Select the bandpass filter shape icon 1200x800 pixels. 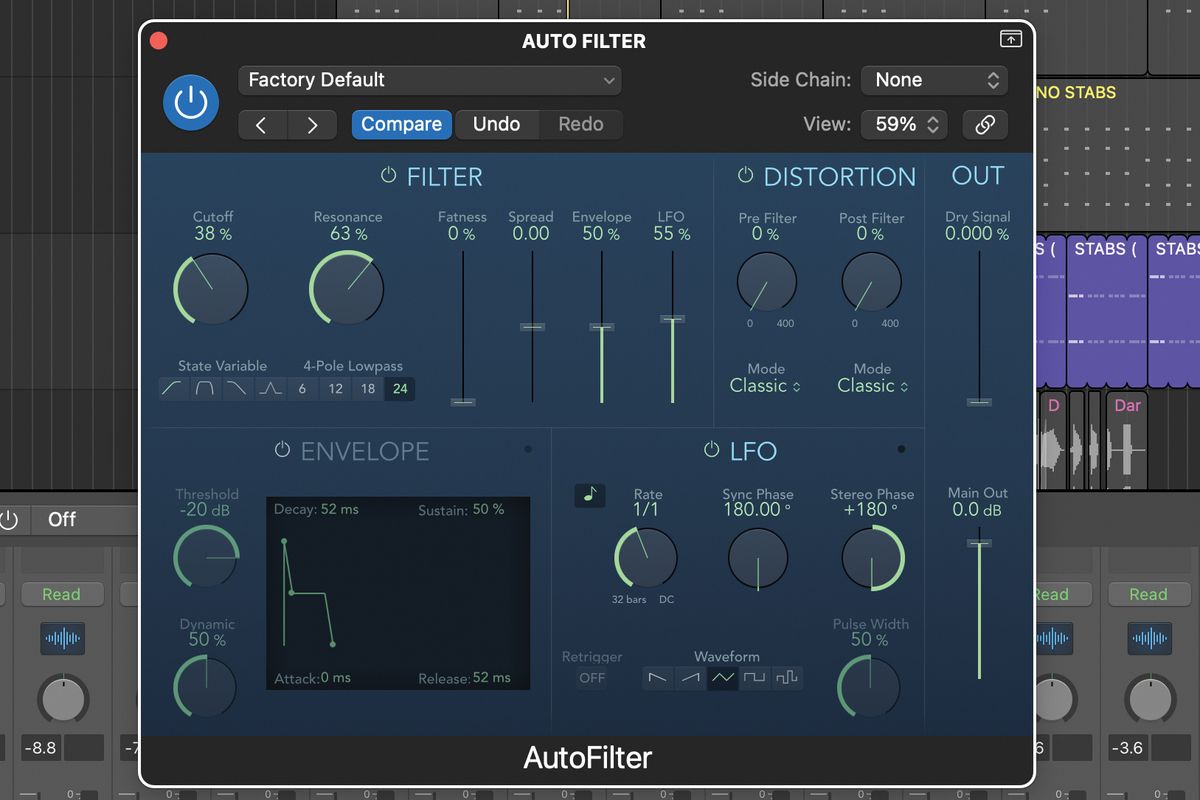pos(204,388)
